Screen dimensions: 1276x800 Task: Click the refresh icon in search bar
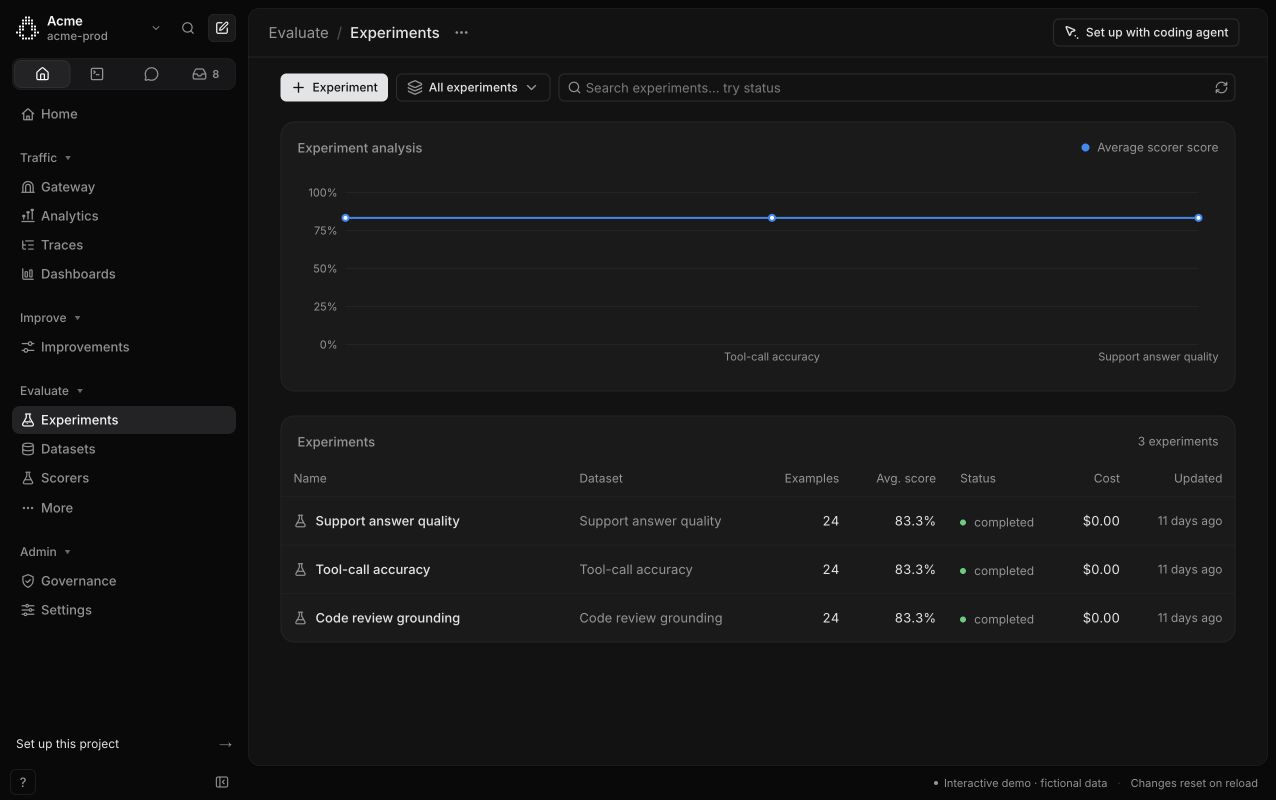tap(1221, 88)
